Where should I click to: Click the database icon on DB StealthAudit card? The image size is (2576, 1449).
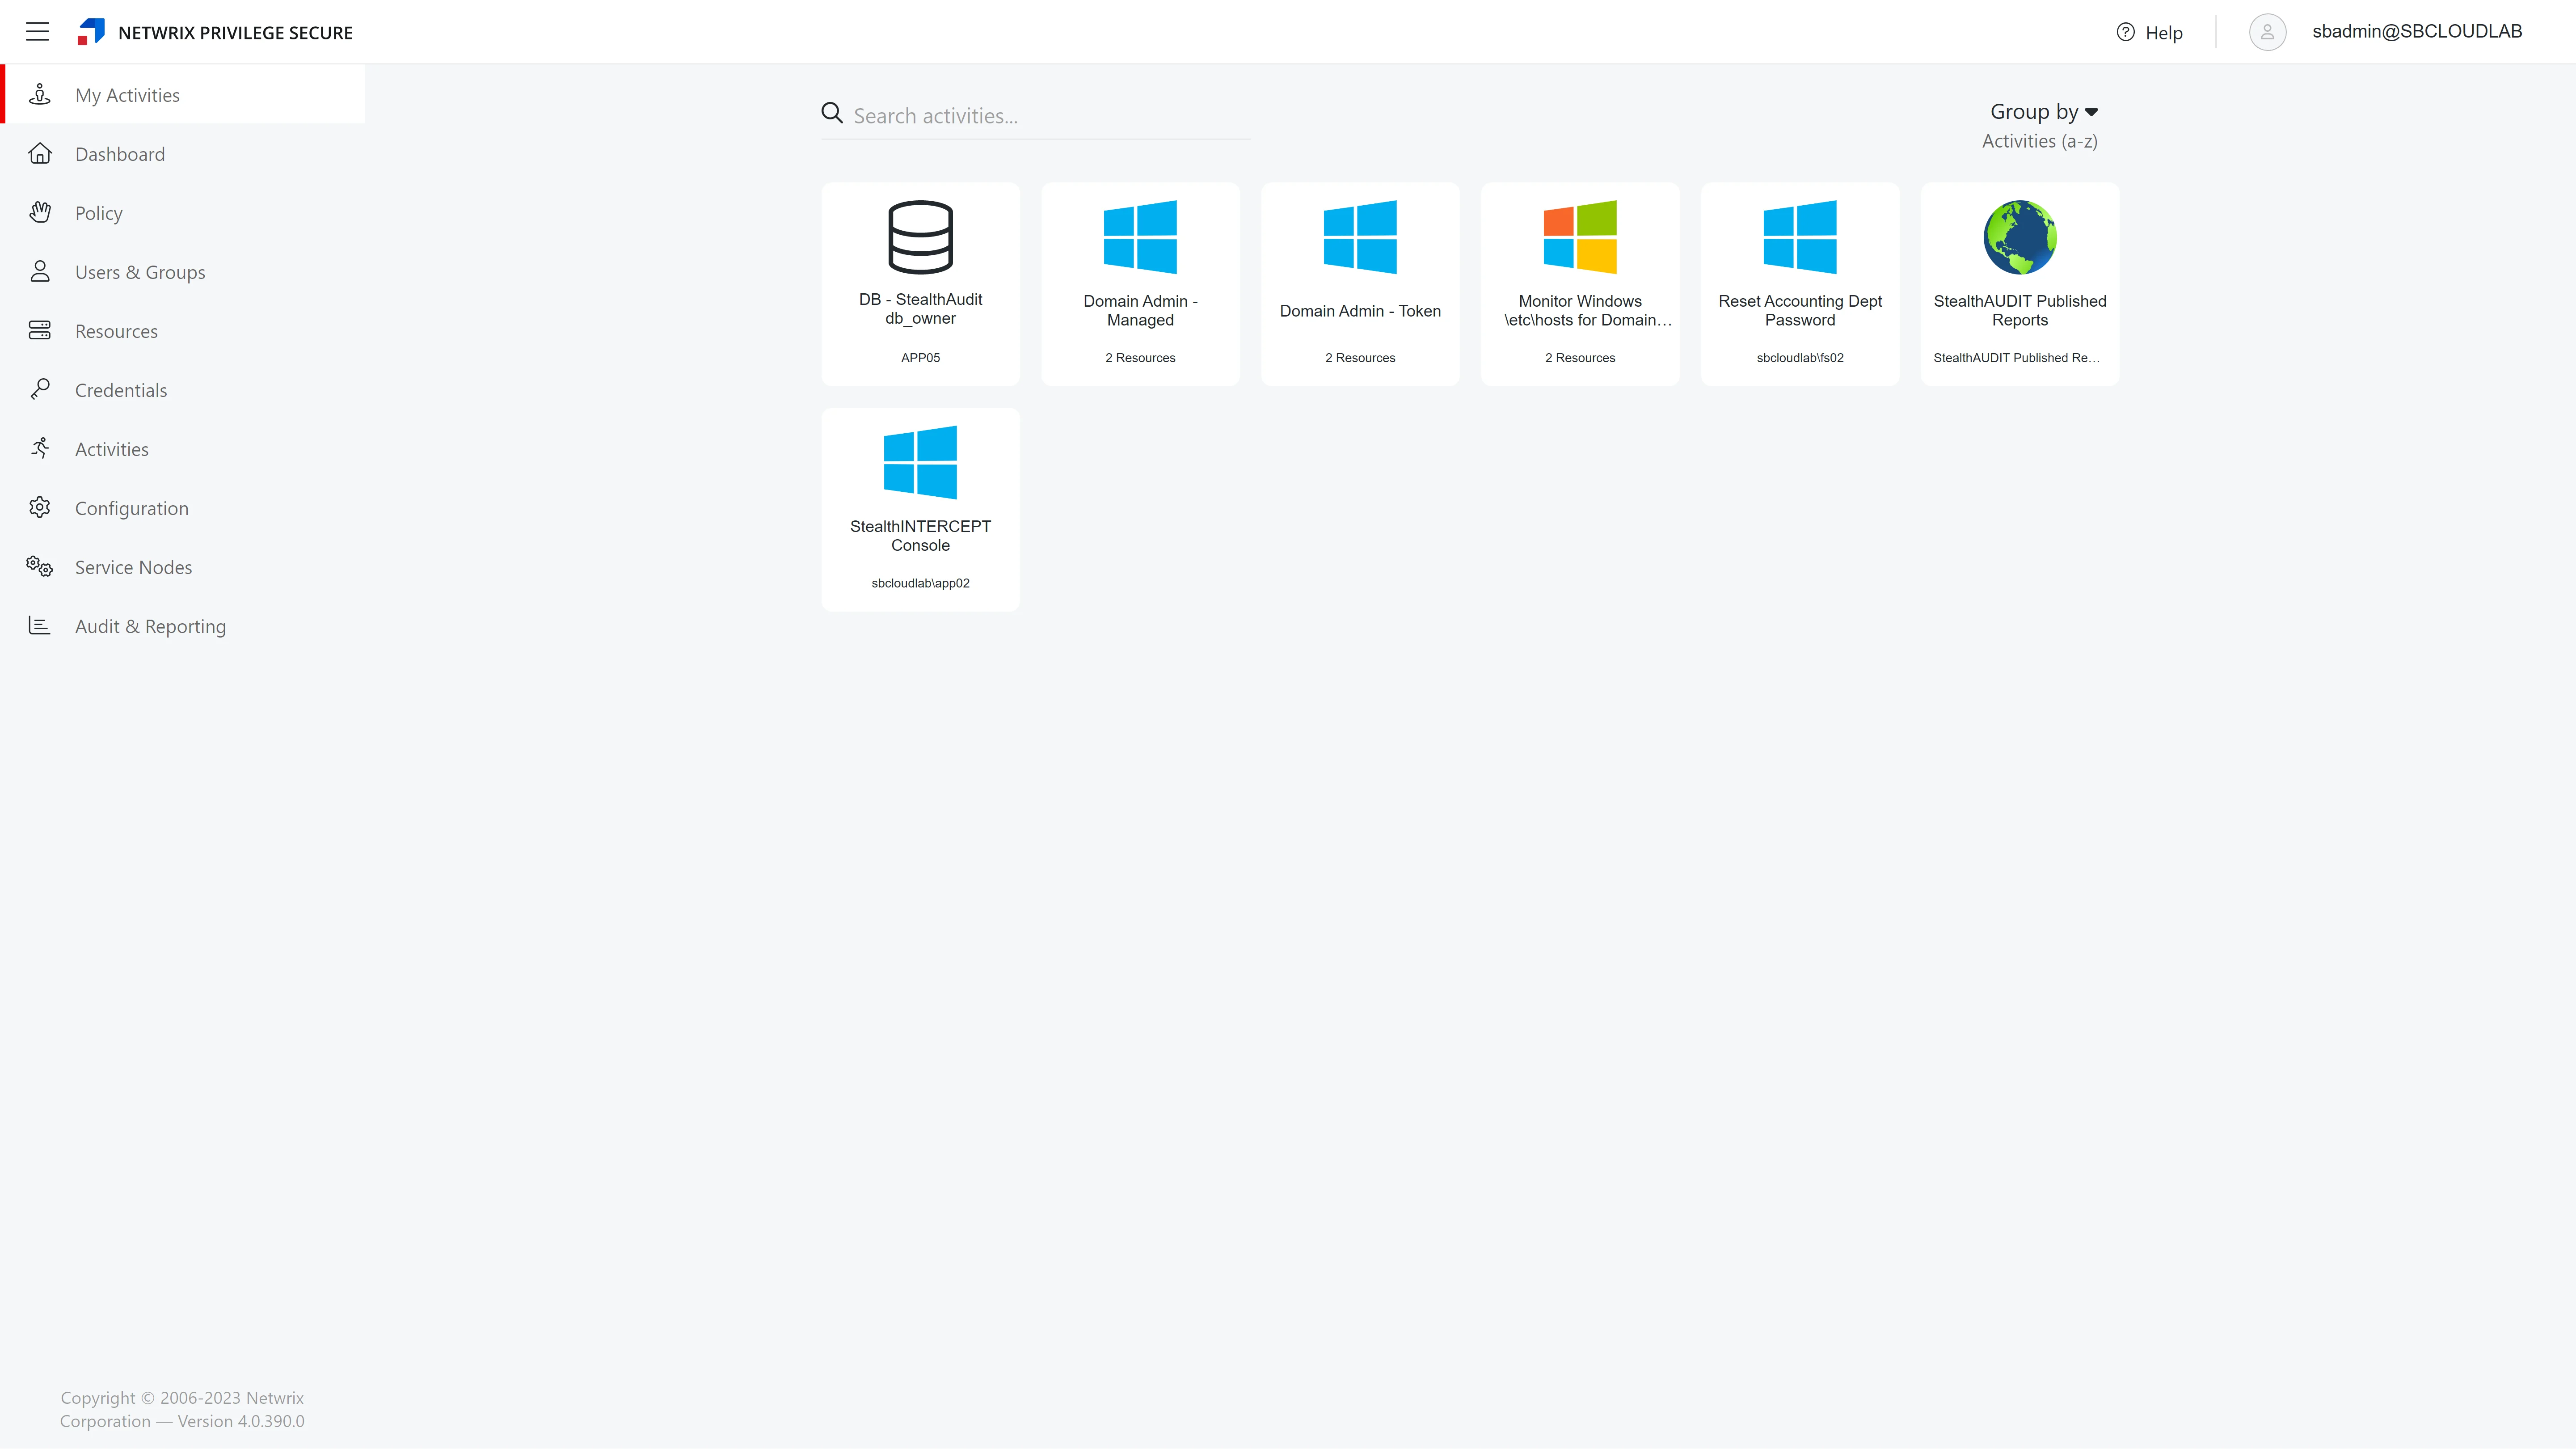click(920, 237)
